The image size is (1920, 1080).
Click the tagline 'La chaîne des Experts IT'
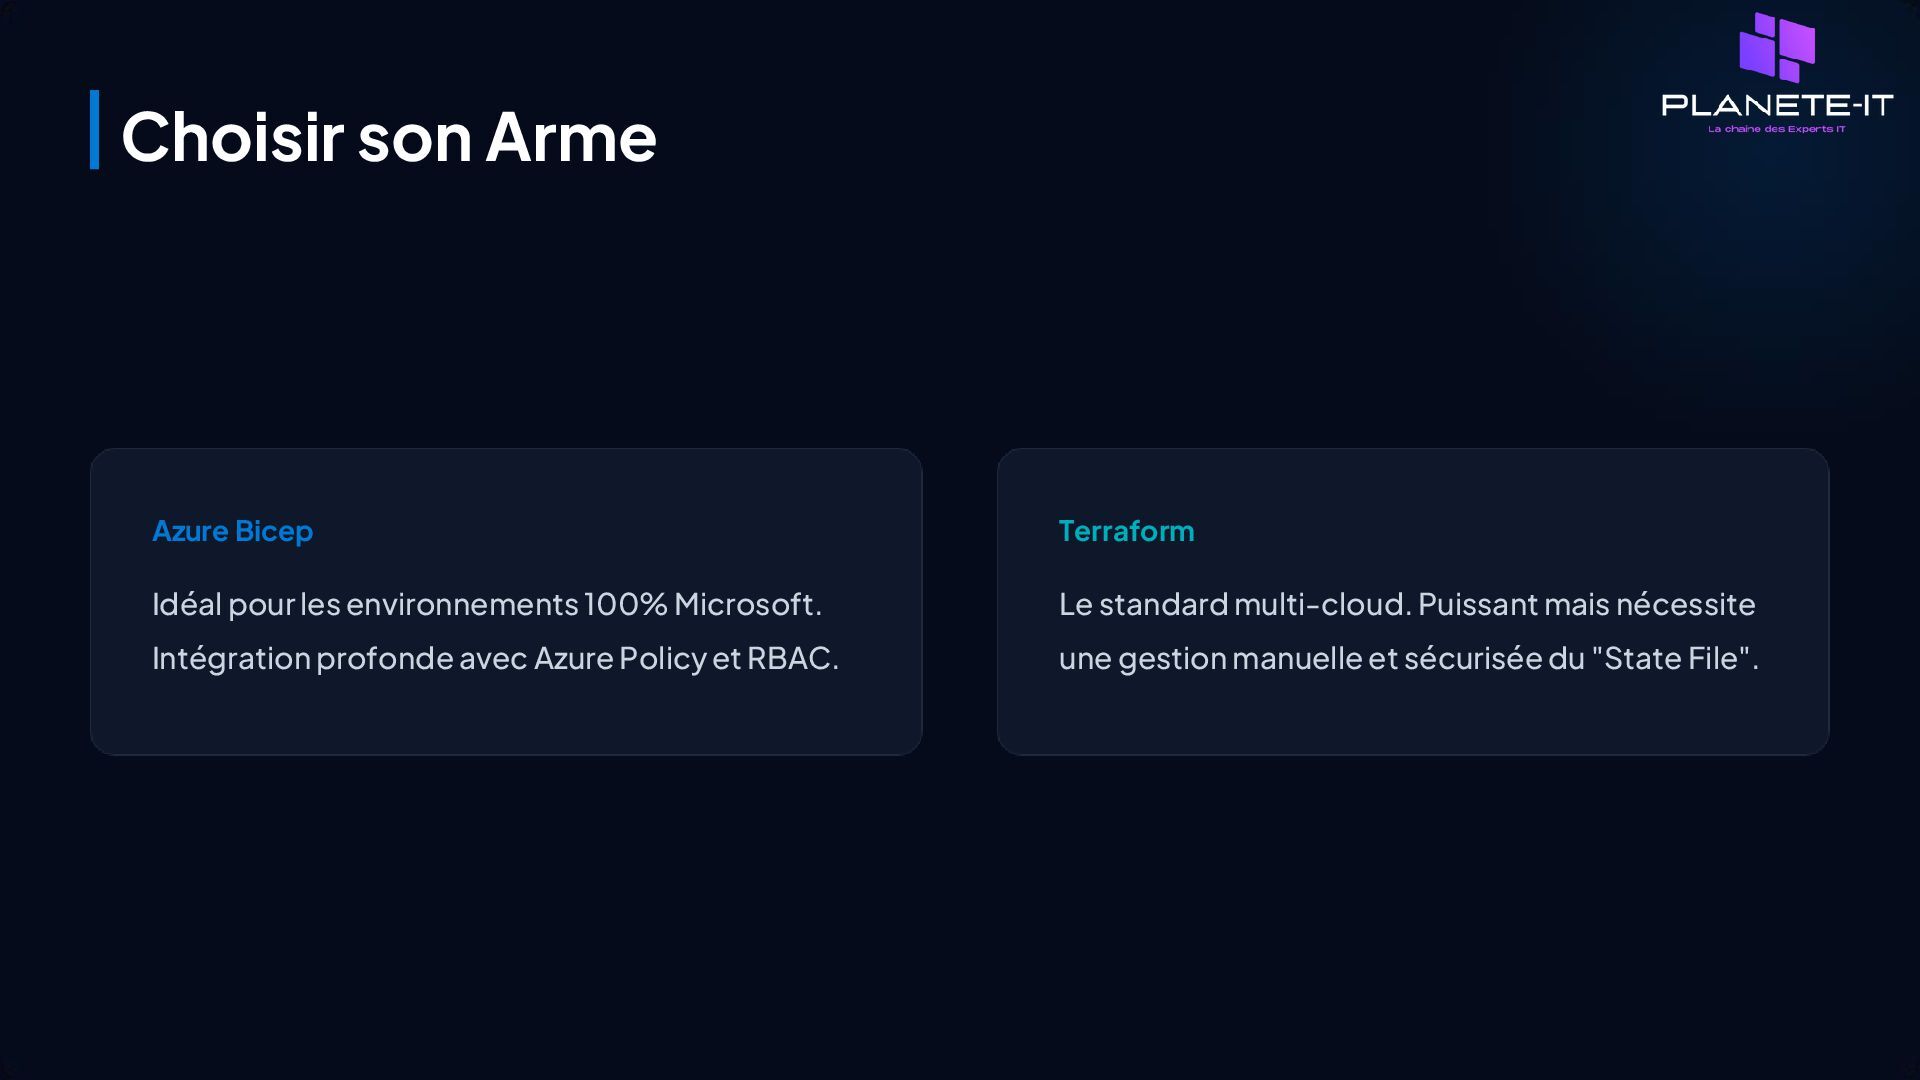pos(1776,129)
